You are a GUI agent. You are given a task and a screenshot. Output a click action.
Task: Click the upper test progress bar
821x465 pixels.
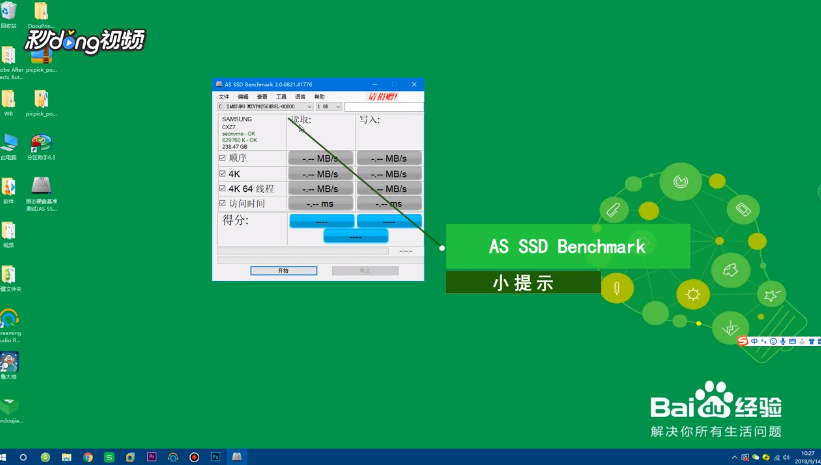[x=303, y=251]
